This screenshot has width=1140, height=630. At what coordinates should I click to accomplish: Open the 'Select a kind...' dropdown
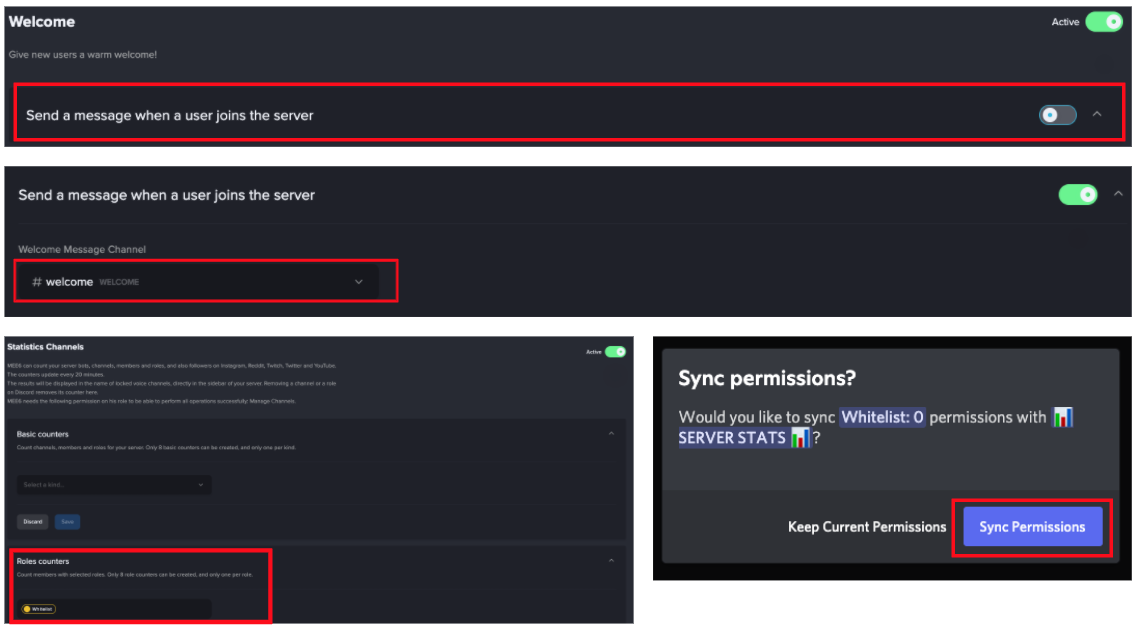point(113,485)
